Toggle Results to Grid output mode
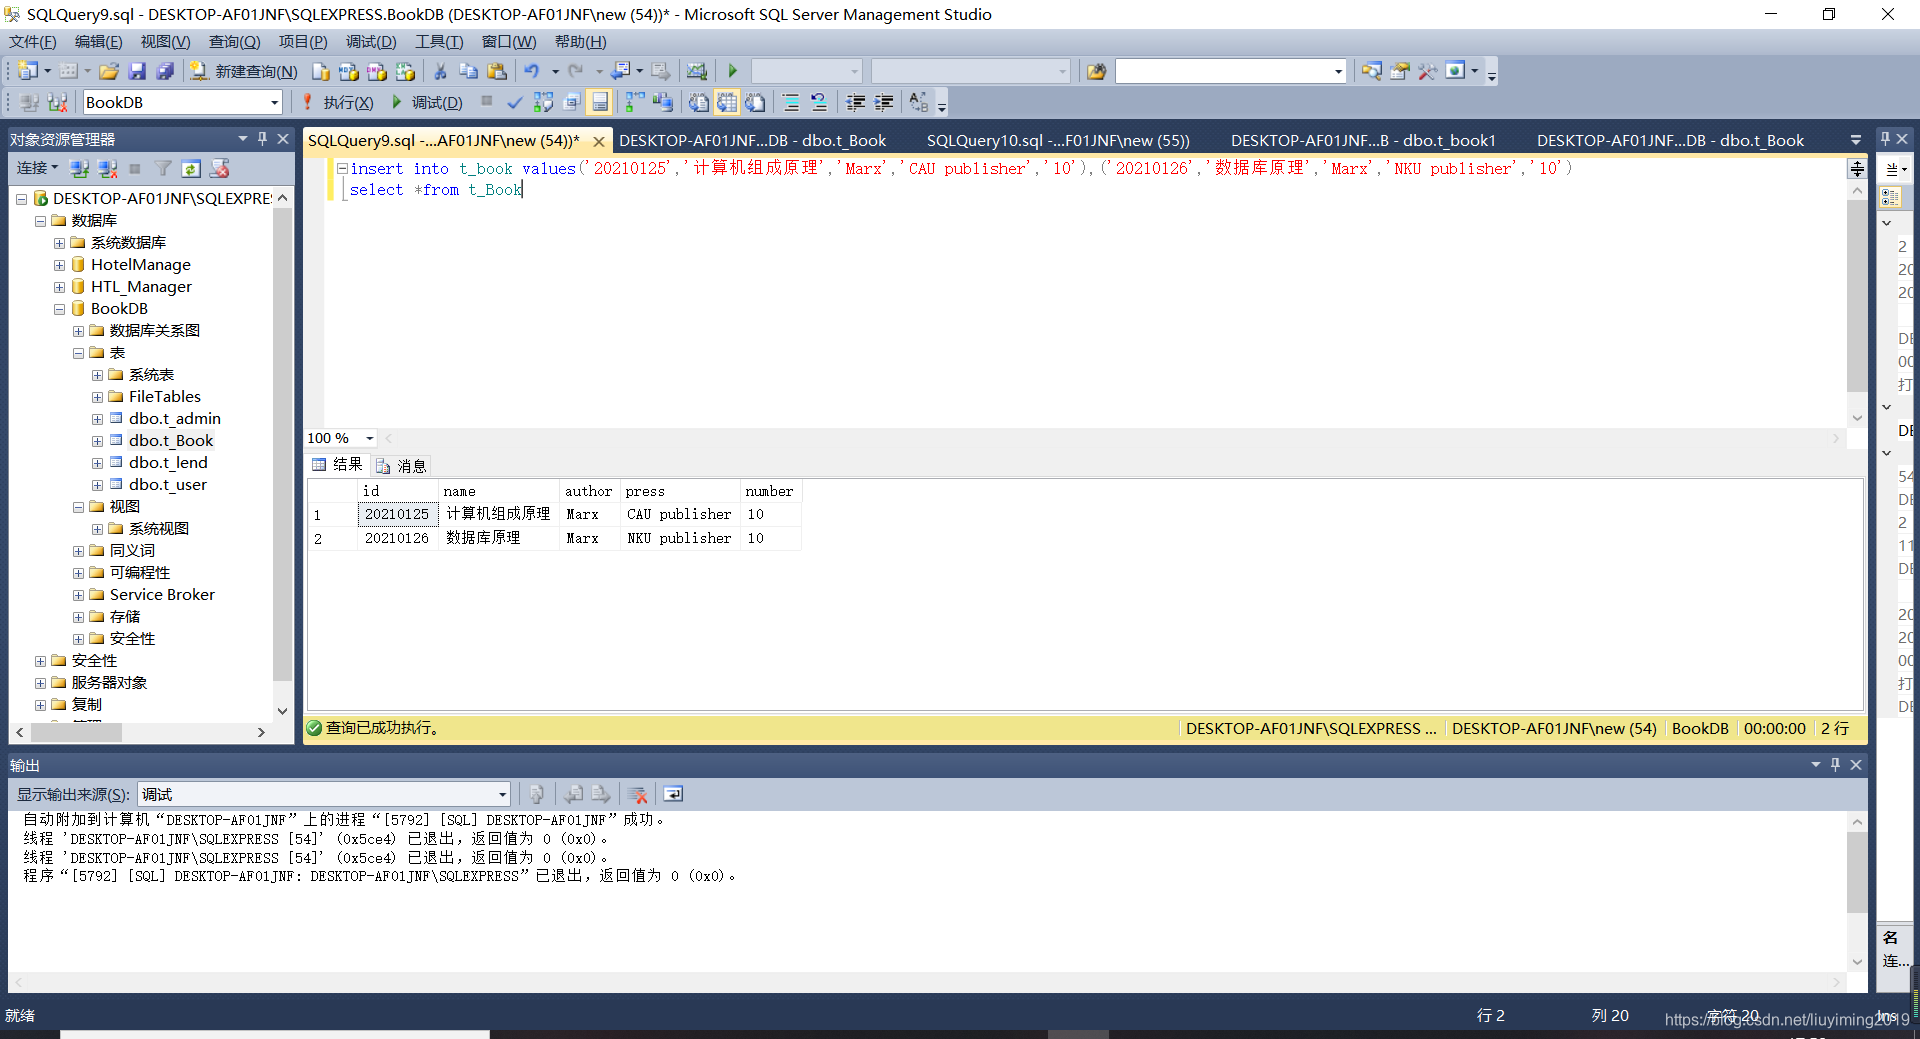 tap(727, 102)
